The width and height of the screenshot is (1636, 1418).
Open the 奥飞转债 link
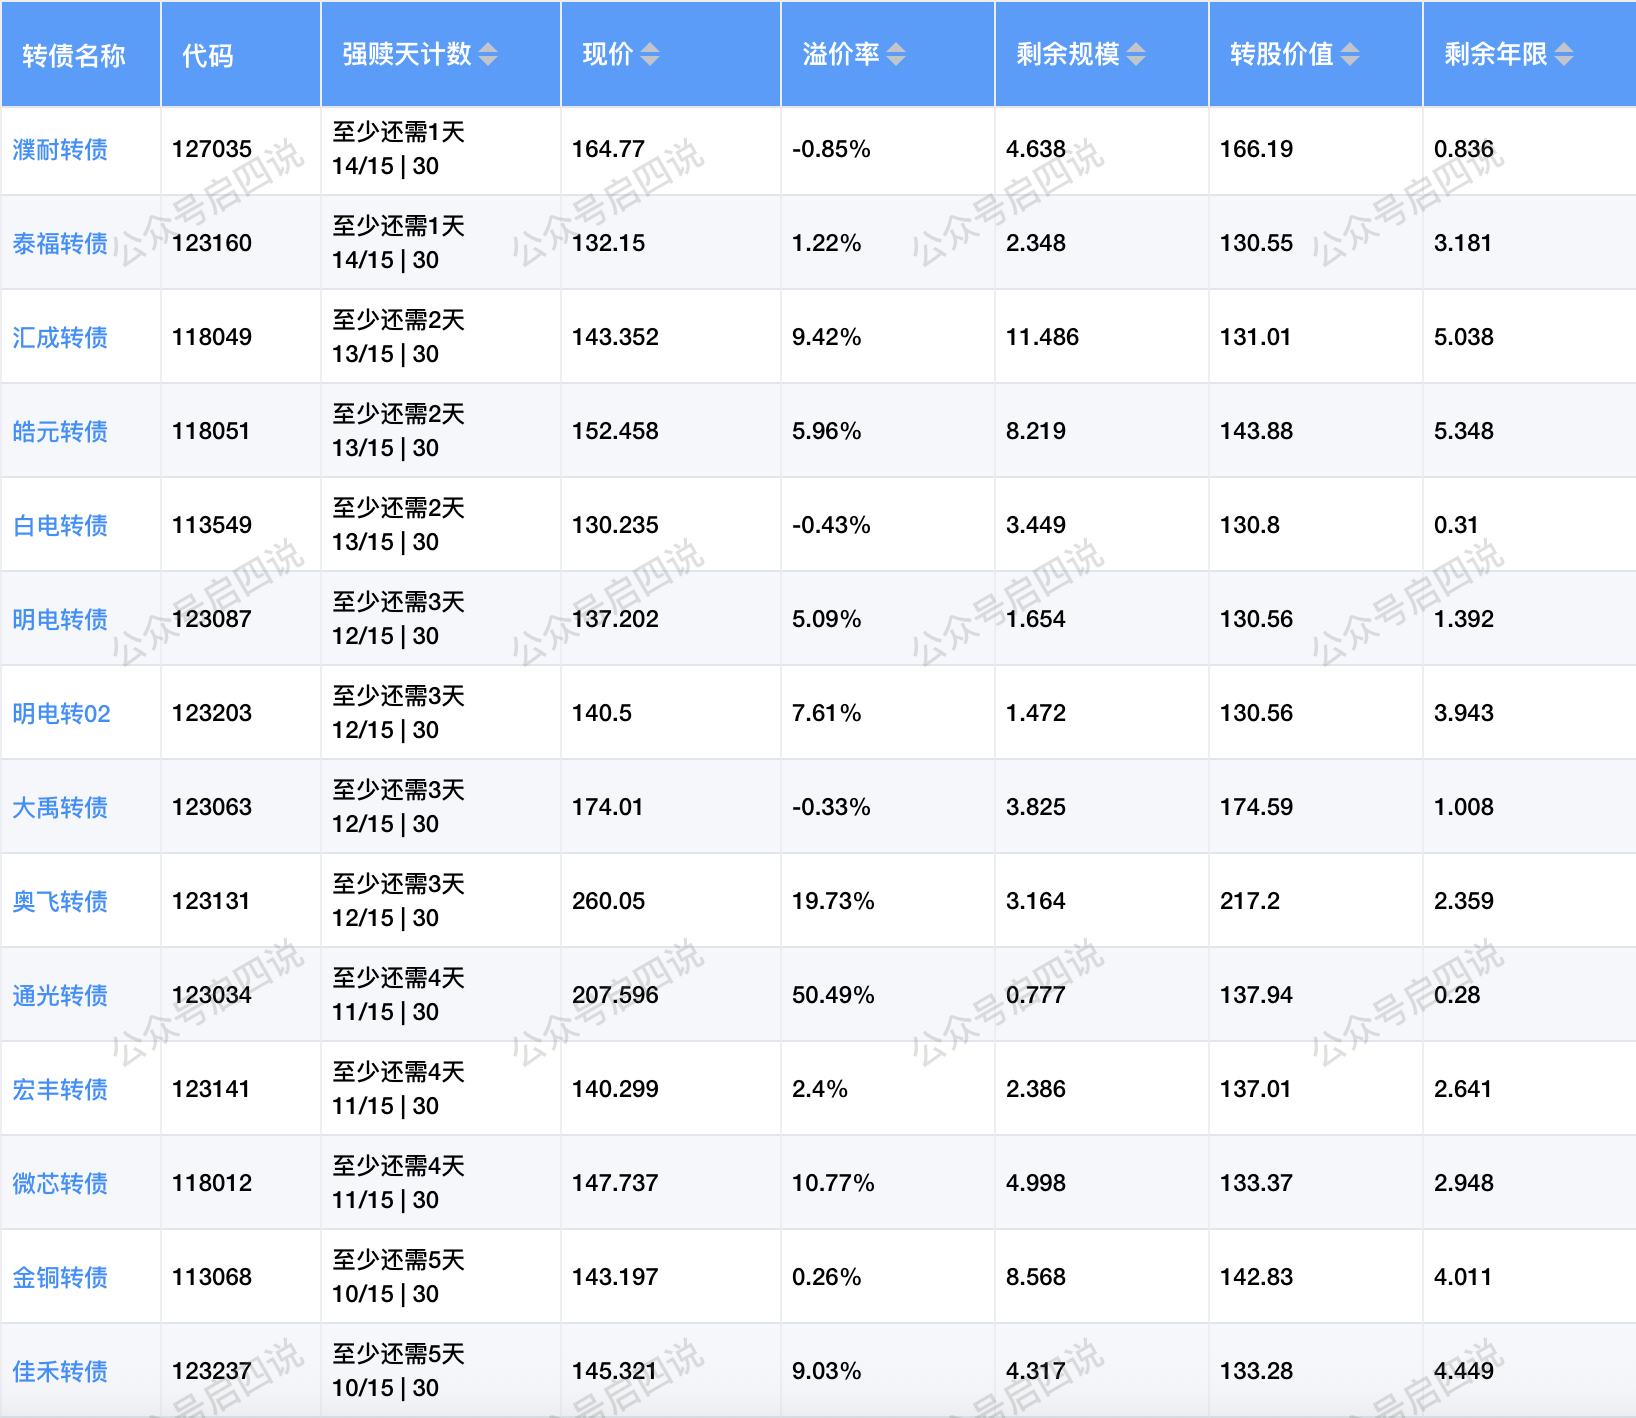tap(60, 902)
